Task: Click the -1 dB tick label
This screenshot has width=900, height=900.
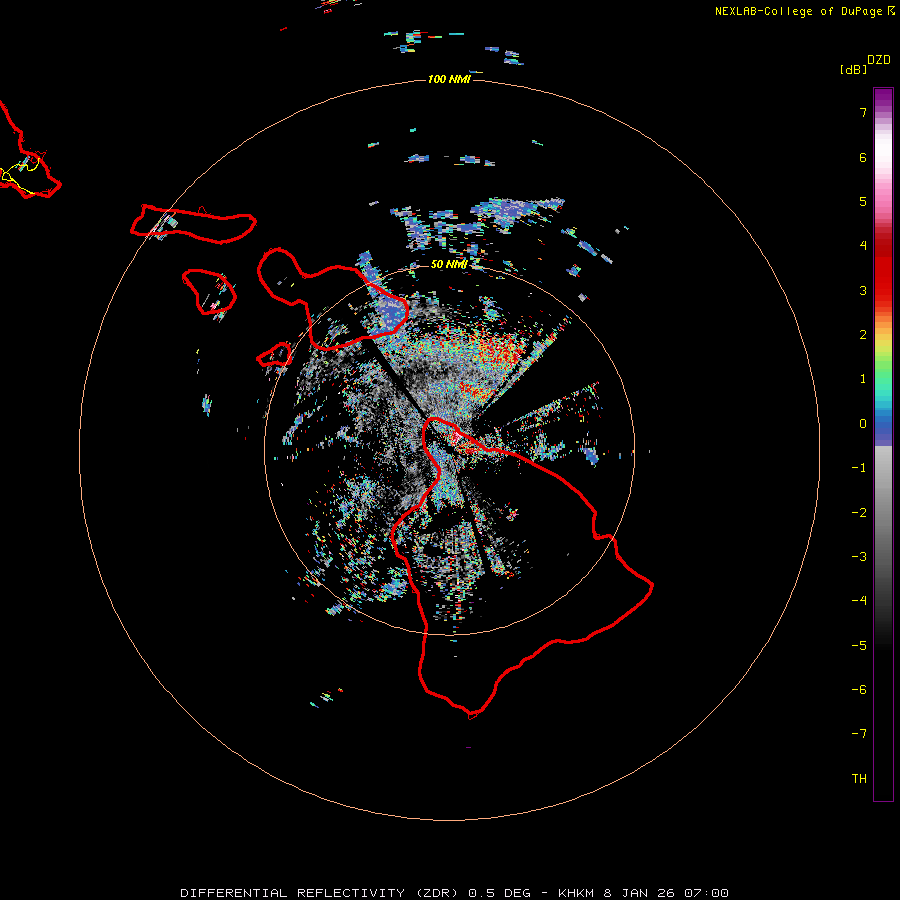Action: click(859, 468)
